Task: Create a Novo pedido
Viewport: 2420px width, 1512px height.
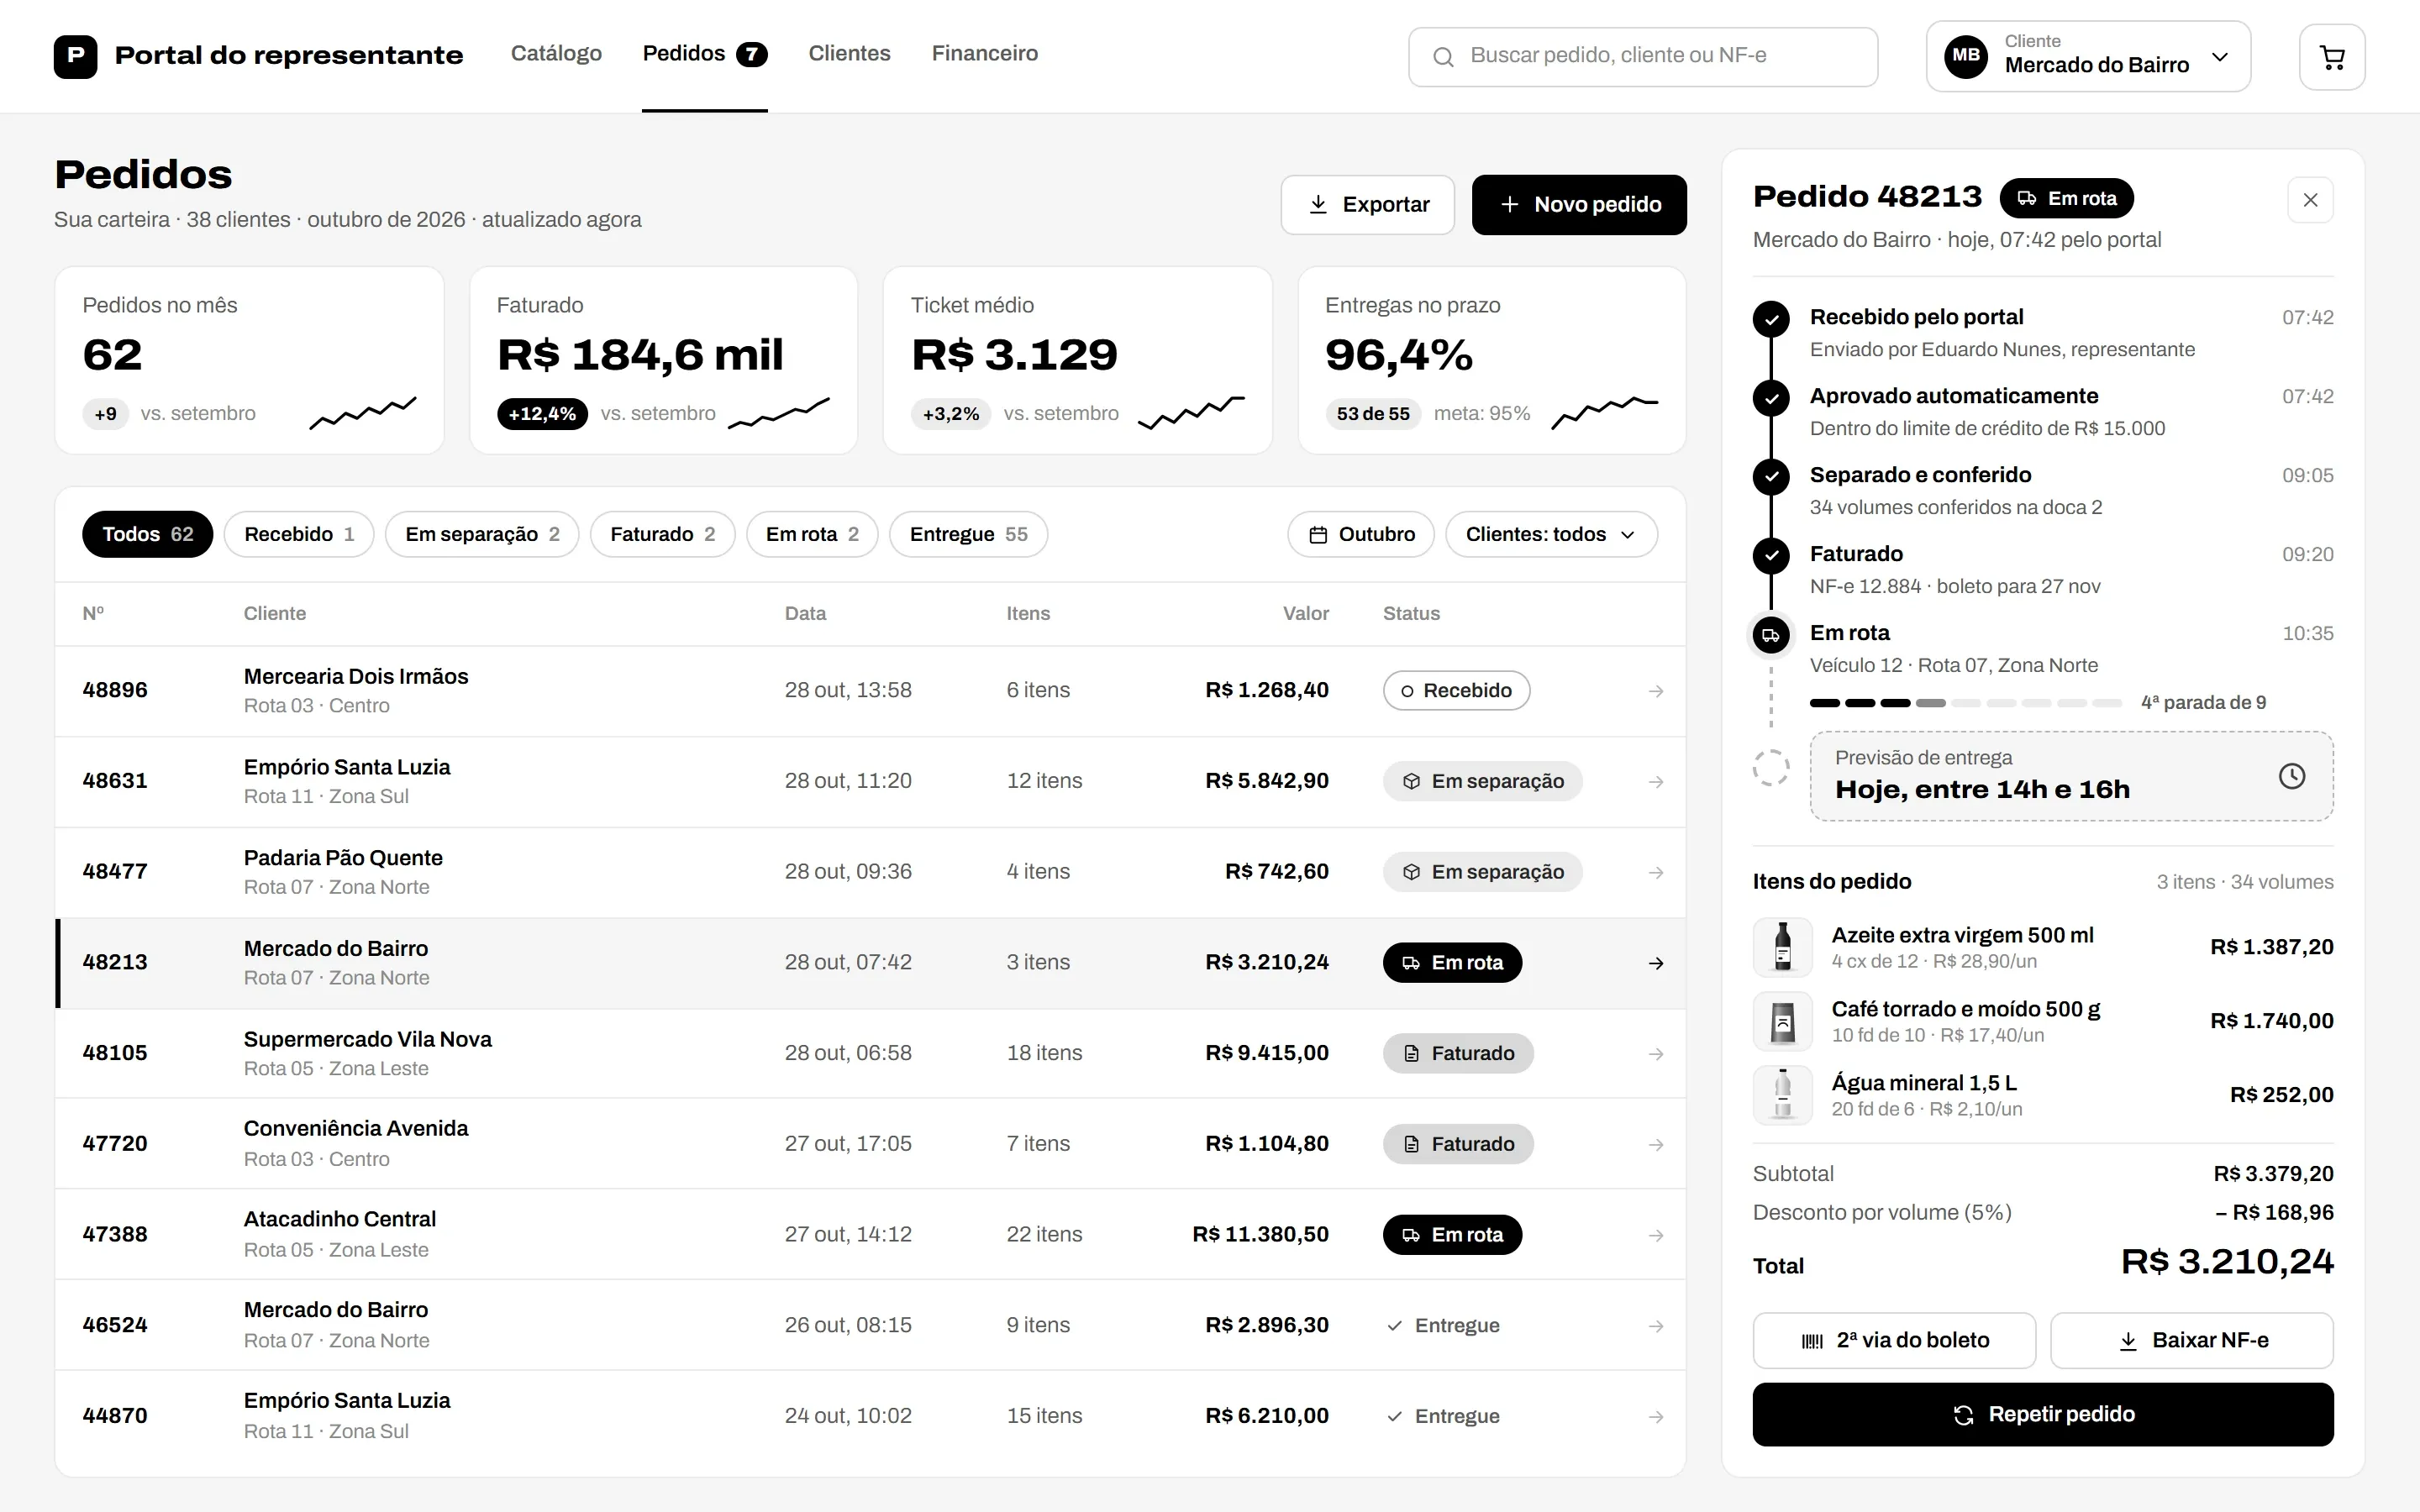Action: [x=1579, y=205]
